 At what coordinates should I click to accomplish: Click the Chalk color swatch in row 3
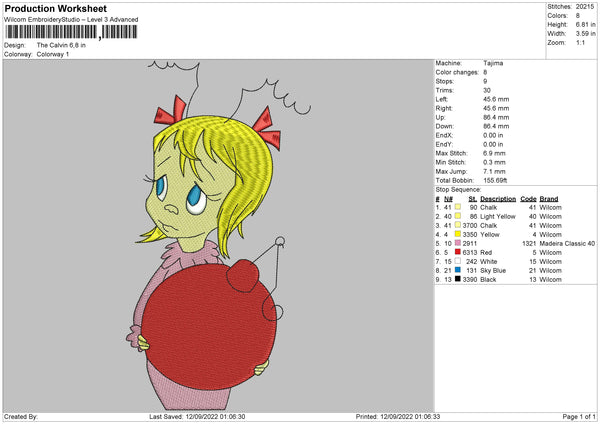click(x=458, y=225)
